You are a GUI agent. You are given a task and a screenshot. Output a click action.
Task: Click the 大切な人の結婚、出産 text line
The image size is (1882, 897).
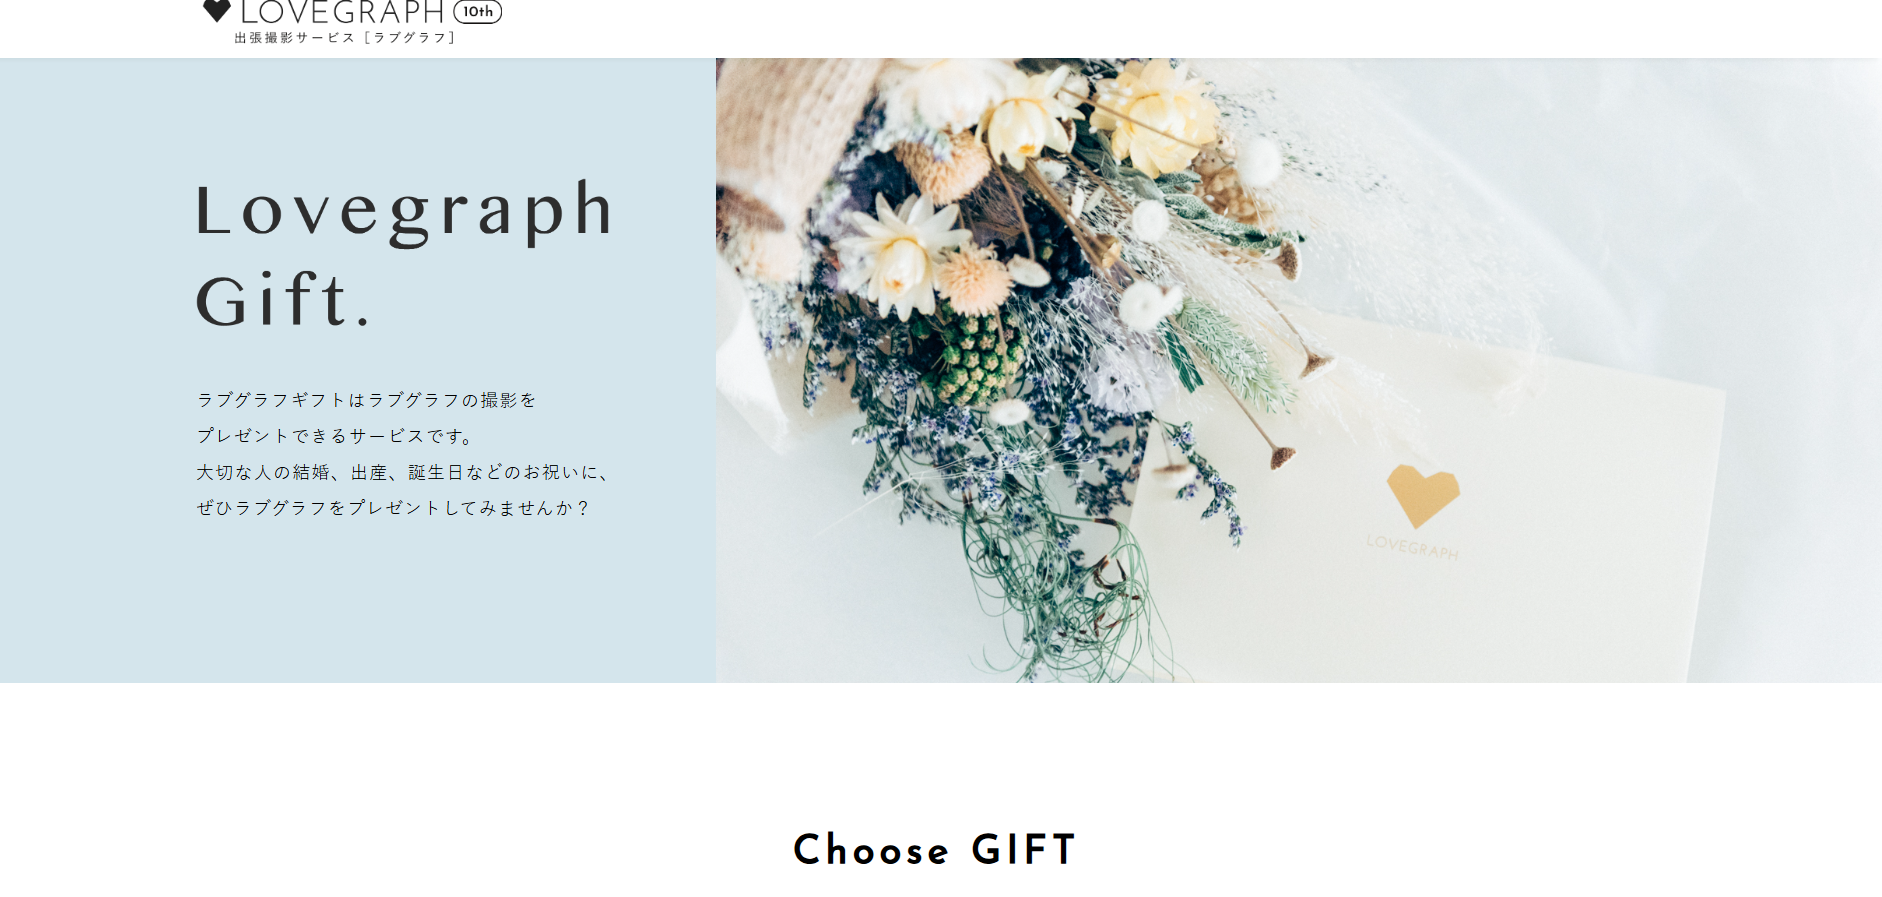point(403,472)
